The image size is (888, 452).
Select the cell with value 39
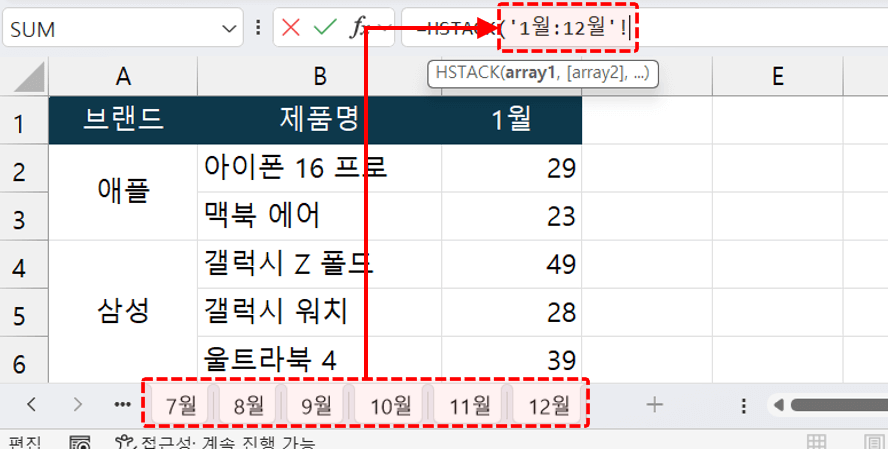click(511, 360)
